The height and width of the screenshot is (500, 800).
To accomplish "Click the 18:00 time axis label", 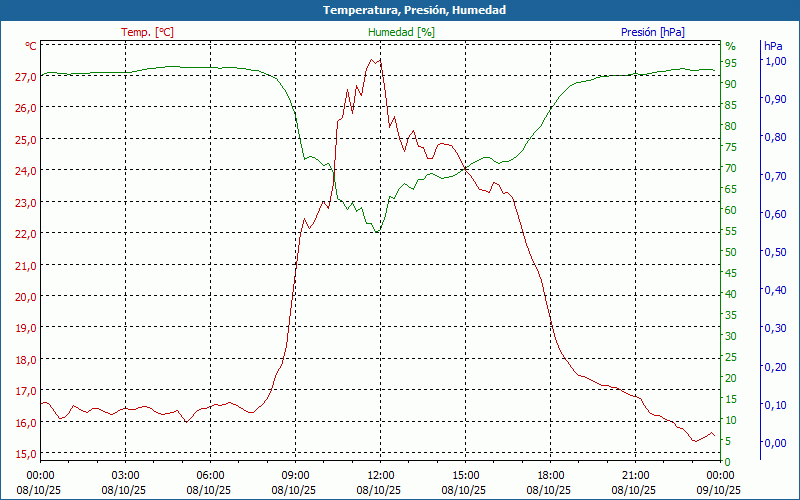I will 550,475.
